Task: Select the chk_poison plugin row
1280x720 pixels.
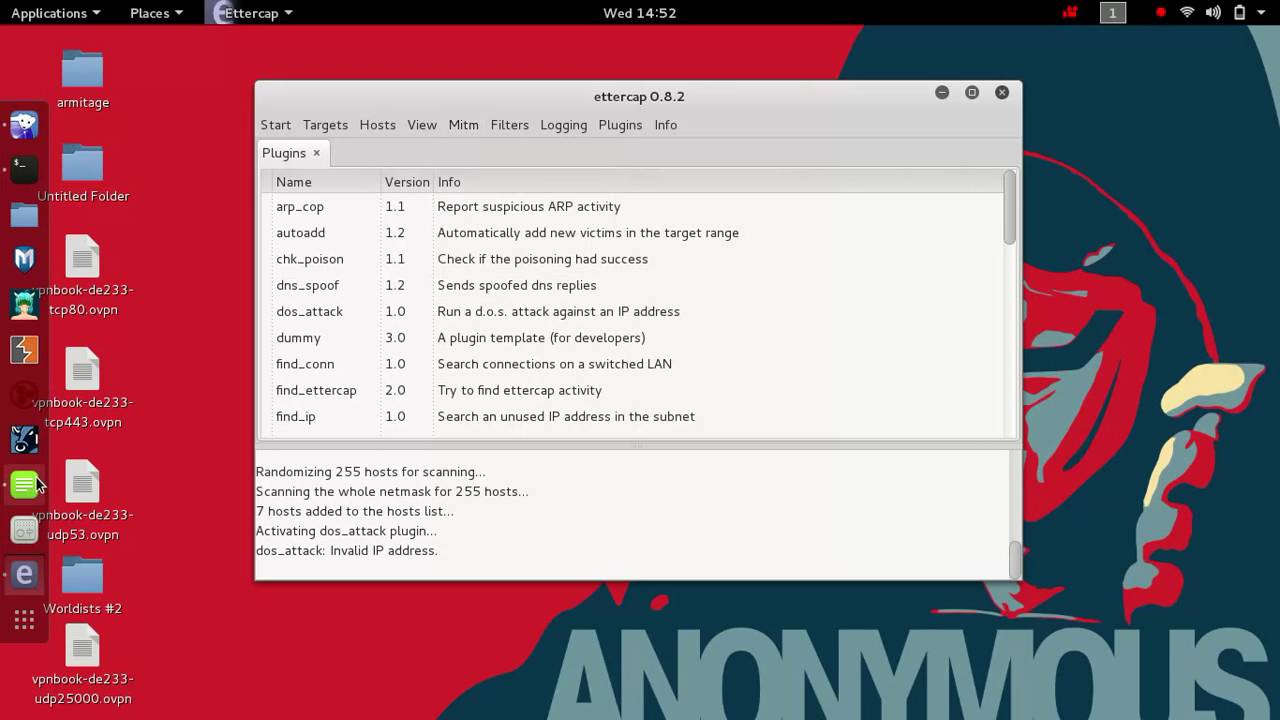Action: point(632,259)
